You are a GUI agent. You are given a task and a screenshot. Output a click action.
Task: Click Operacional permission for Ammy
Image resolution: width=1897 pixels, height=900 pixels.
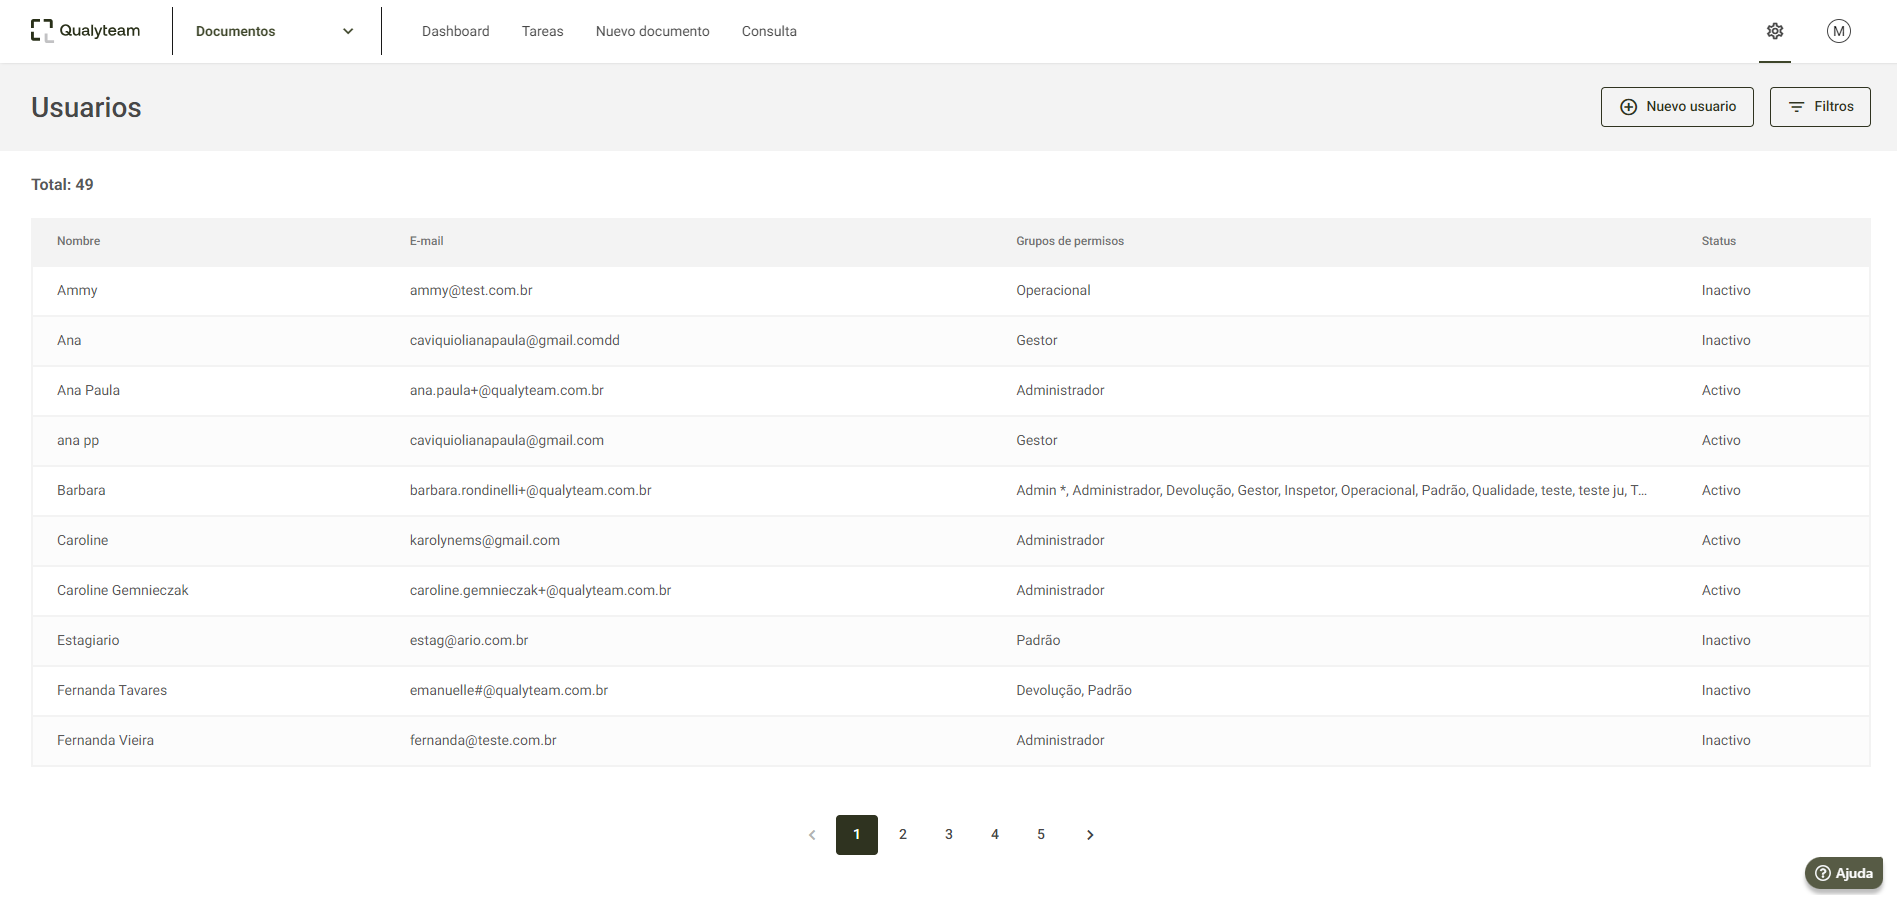pyautogui.click(x=1053, y=291)
